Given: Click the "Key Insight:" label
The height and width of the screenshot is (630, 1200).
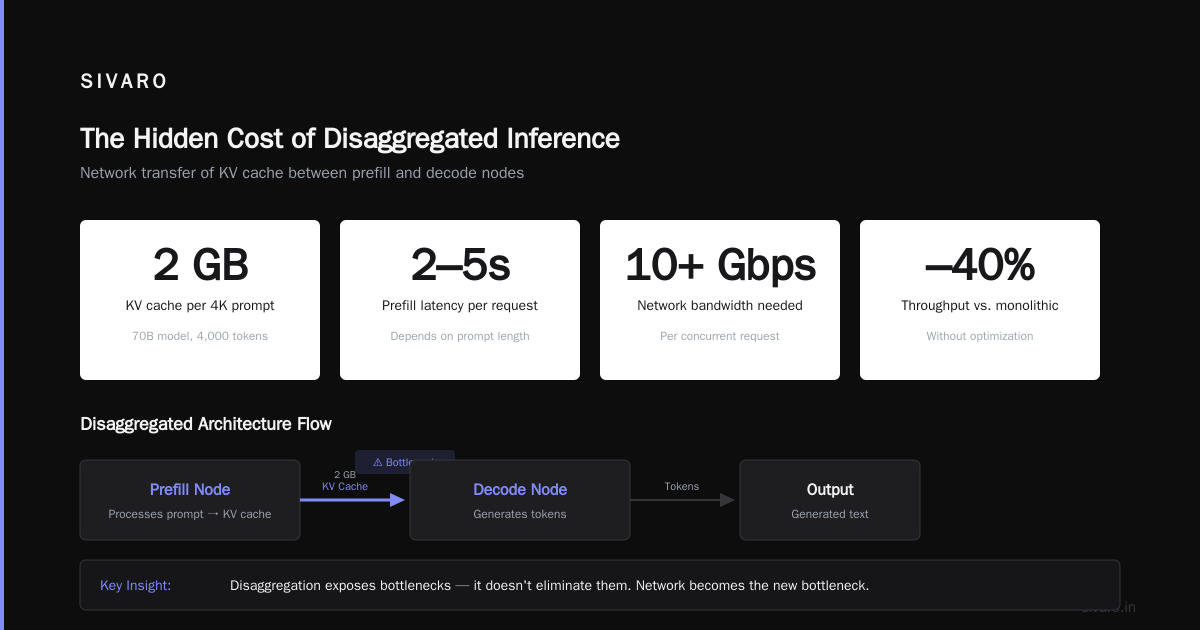Looking at the screenshot, I should tap(136, 586).
